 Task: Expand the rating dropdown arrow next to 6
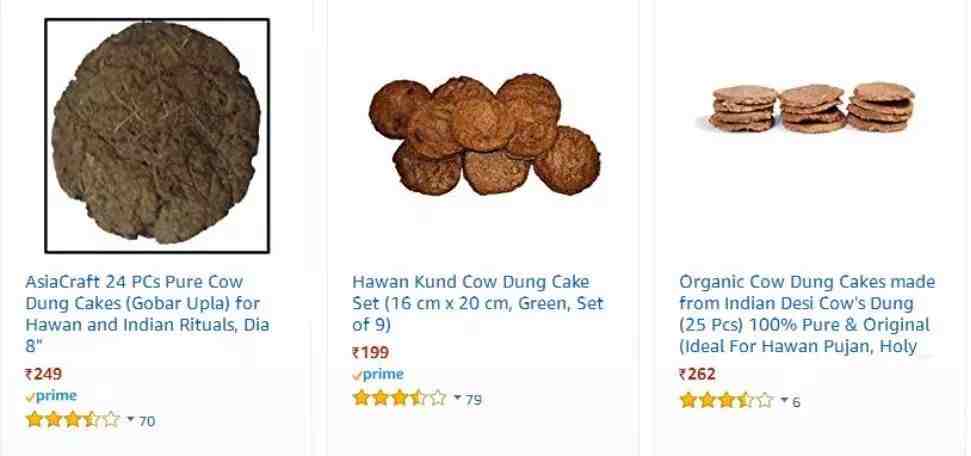click(784, 400)
